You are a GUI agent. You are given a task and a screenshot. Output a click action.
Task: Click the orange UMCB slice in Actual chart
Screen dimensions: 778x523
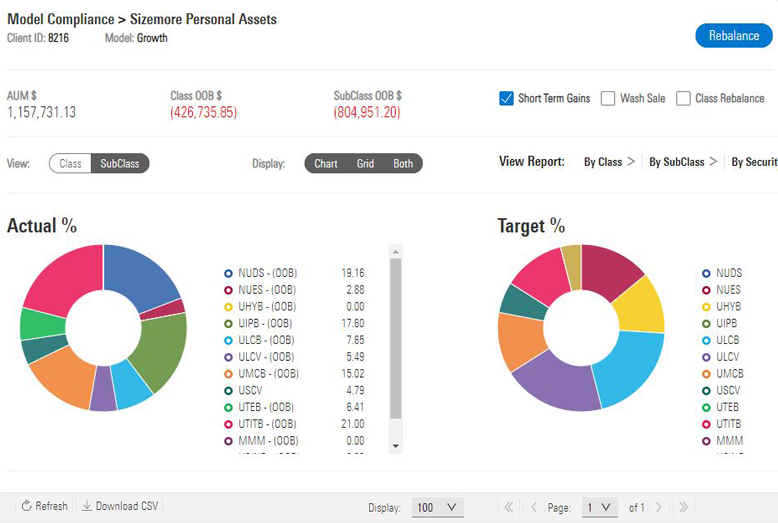click(65, 377)
